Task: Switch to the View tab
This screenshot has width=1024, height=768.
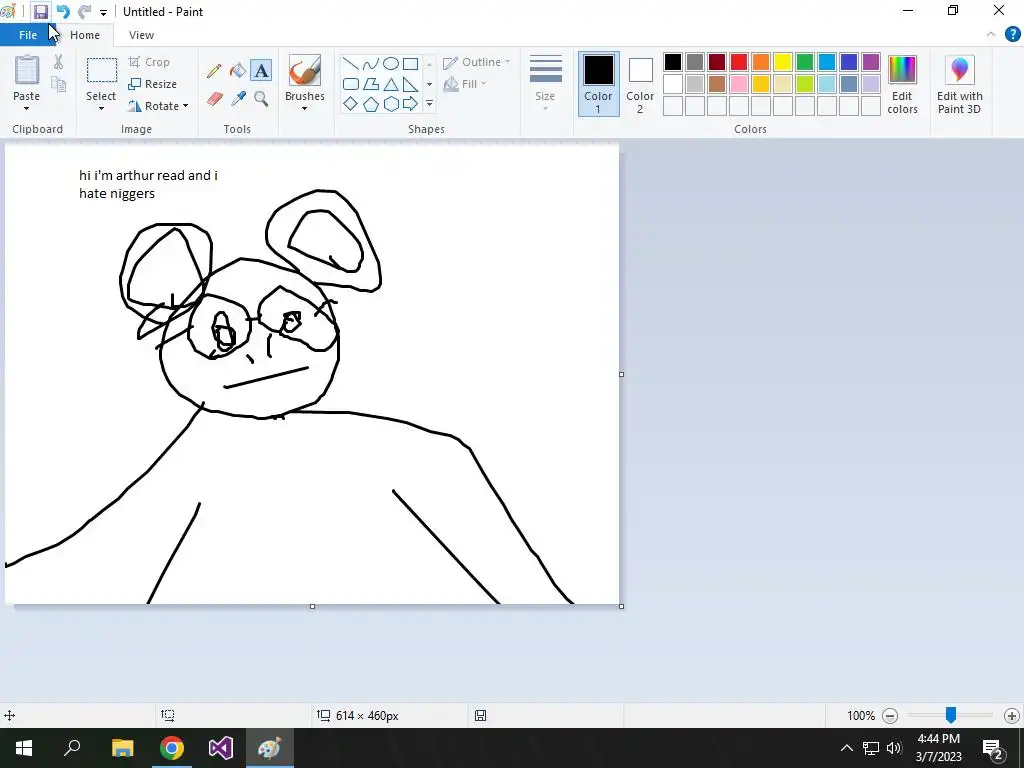Action: point(141,35)
